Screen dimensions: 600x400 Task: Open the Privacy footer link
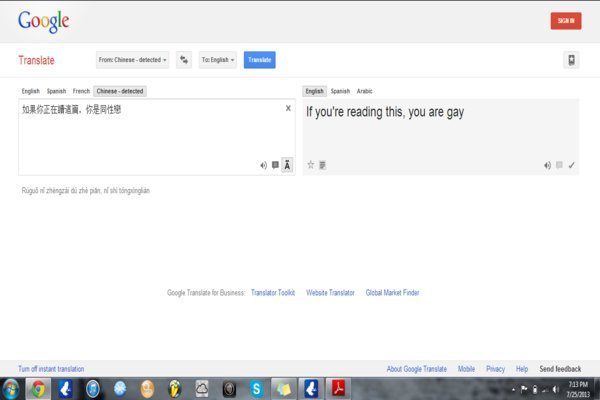pos(496,369)
